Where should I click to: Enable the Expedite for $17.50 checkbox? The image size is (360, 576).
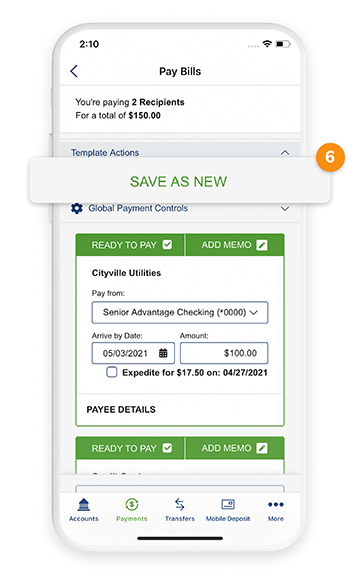tap(112, 372)
